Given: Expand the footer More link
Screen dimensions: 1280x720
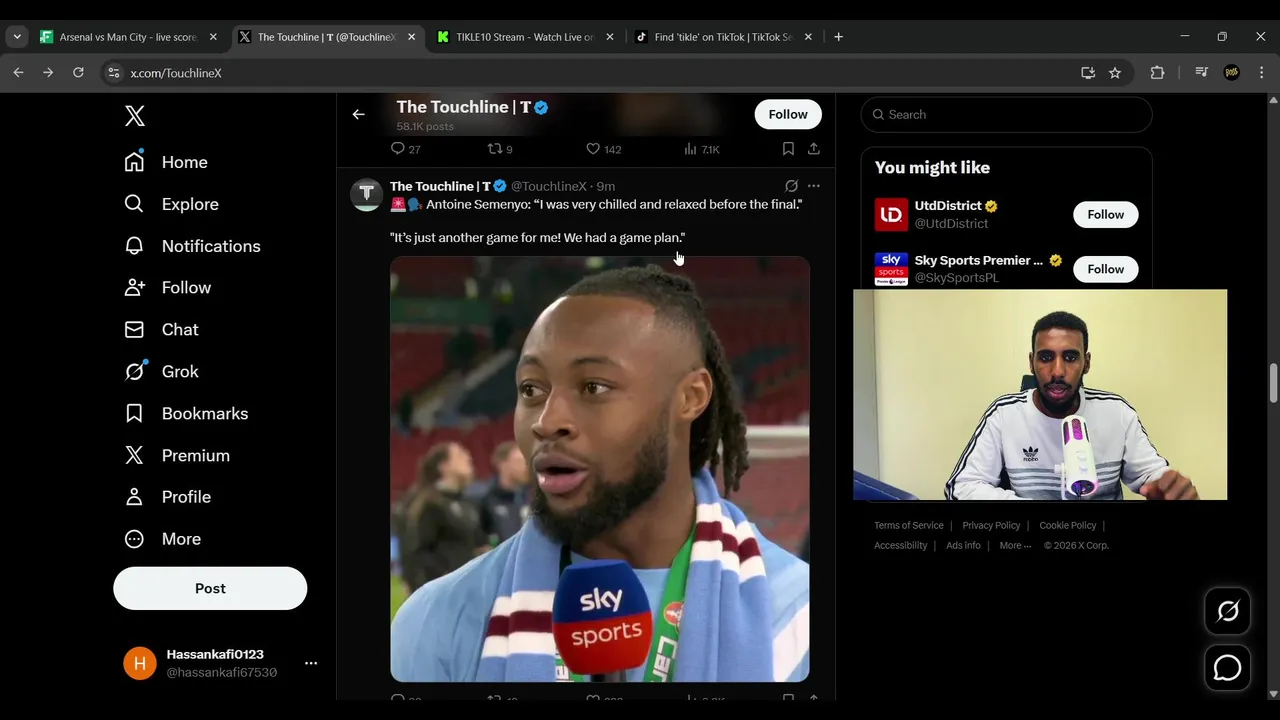Looking at the screenshot, I should point(1015,545).
